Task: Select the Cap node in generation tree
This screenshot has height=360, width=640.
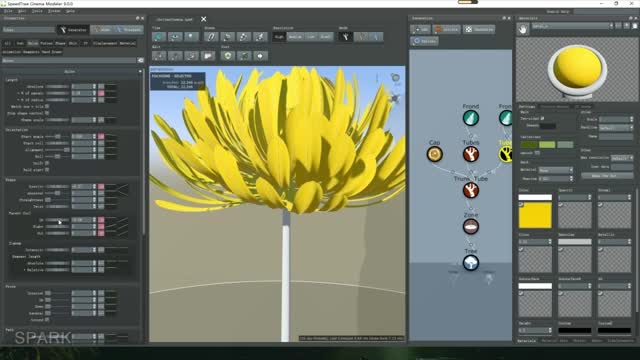Action: (435, 154)
